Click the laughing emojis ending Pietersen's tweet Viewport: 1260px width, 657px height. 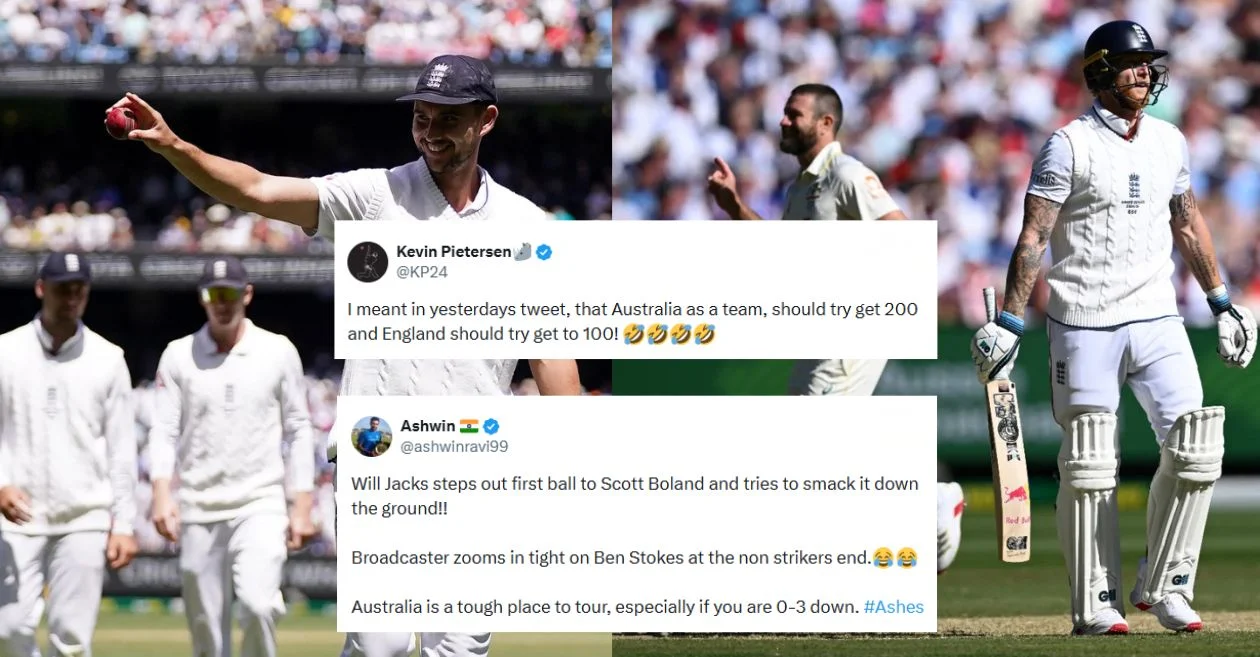668,334
